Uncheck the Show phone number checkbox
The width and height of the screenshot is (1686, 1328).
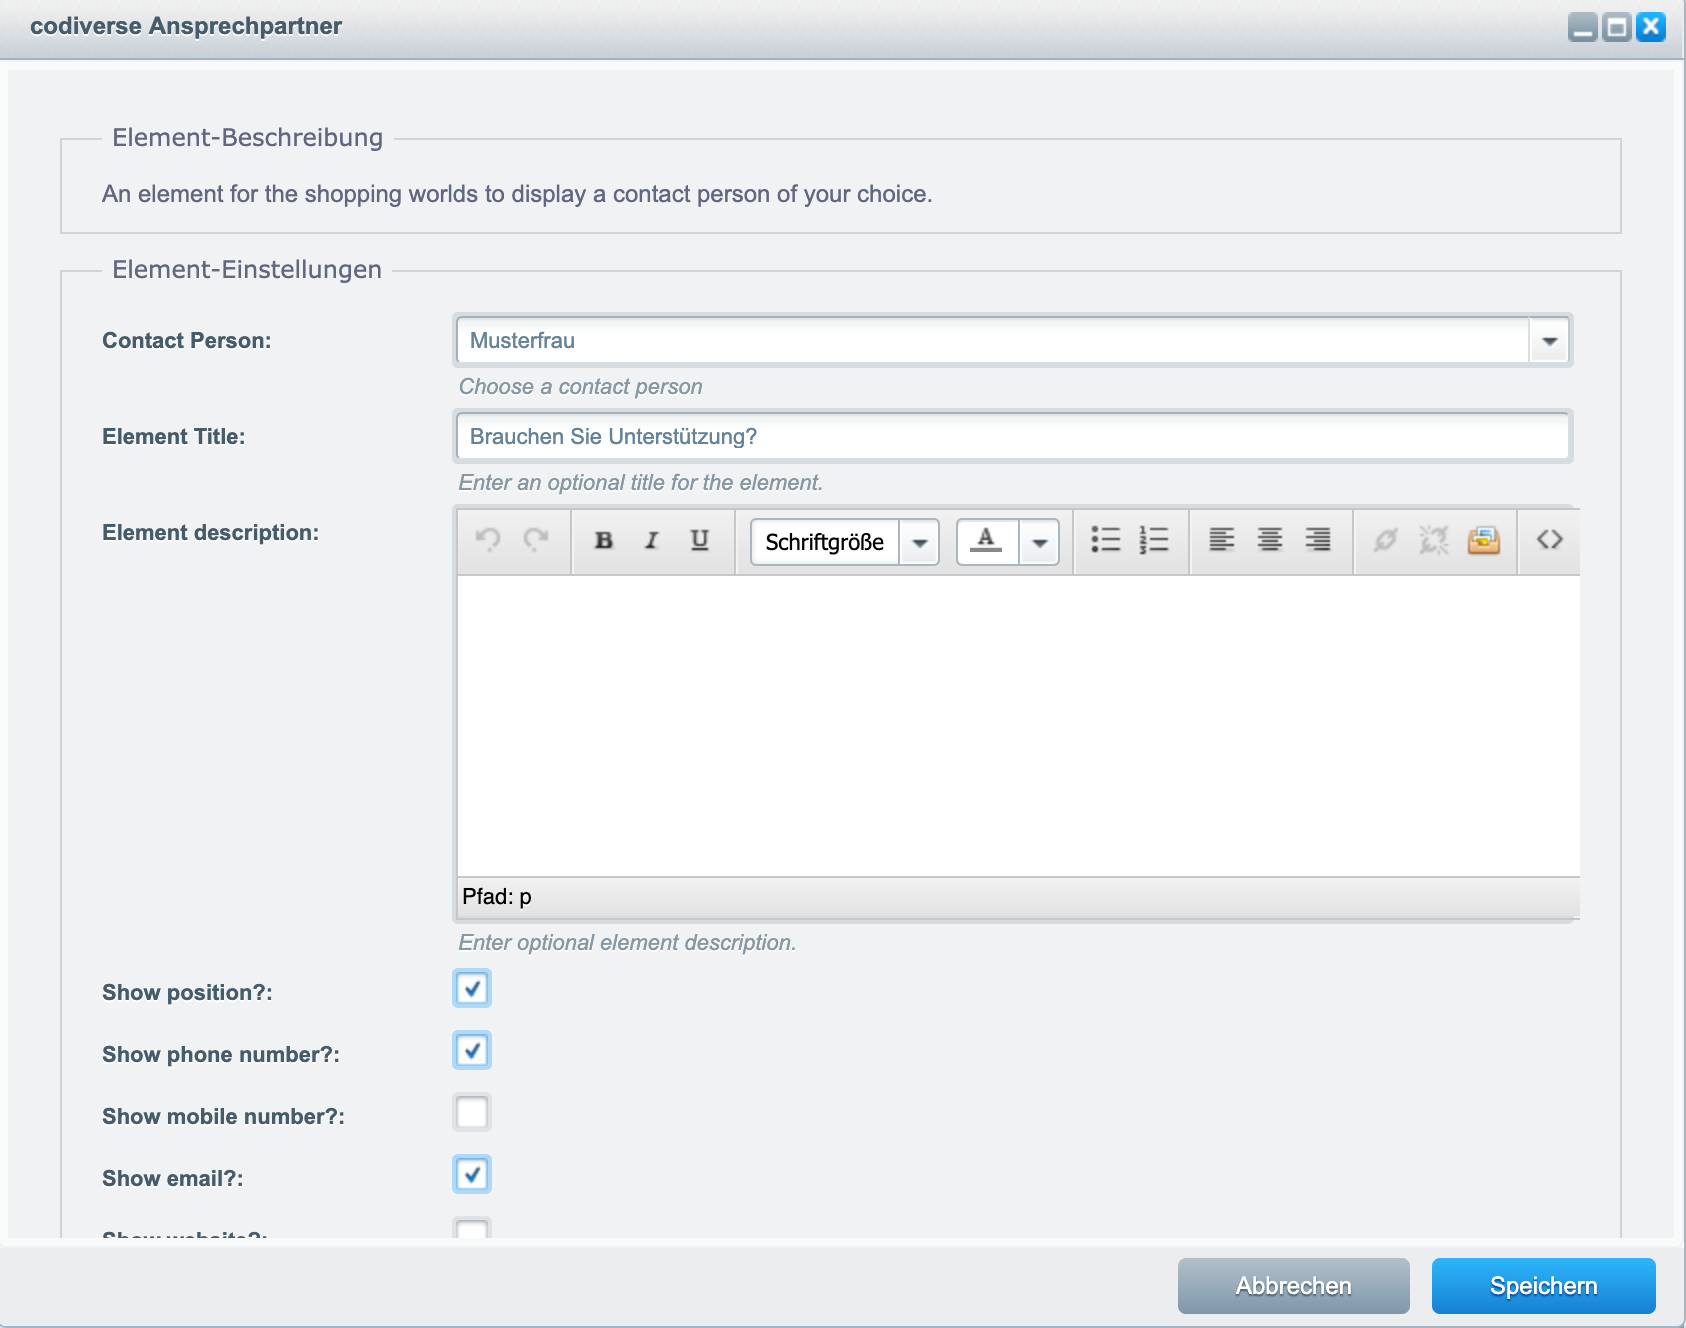[472, 1051]
